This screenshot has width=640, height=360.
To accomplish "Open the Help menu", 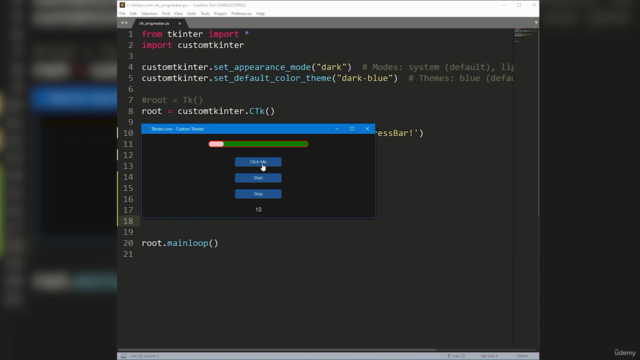I will click(x=260, y=13).
